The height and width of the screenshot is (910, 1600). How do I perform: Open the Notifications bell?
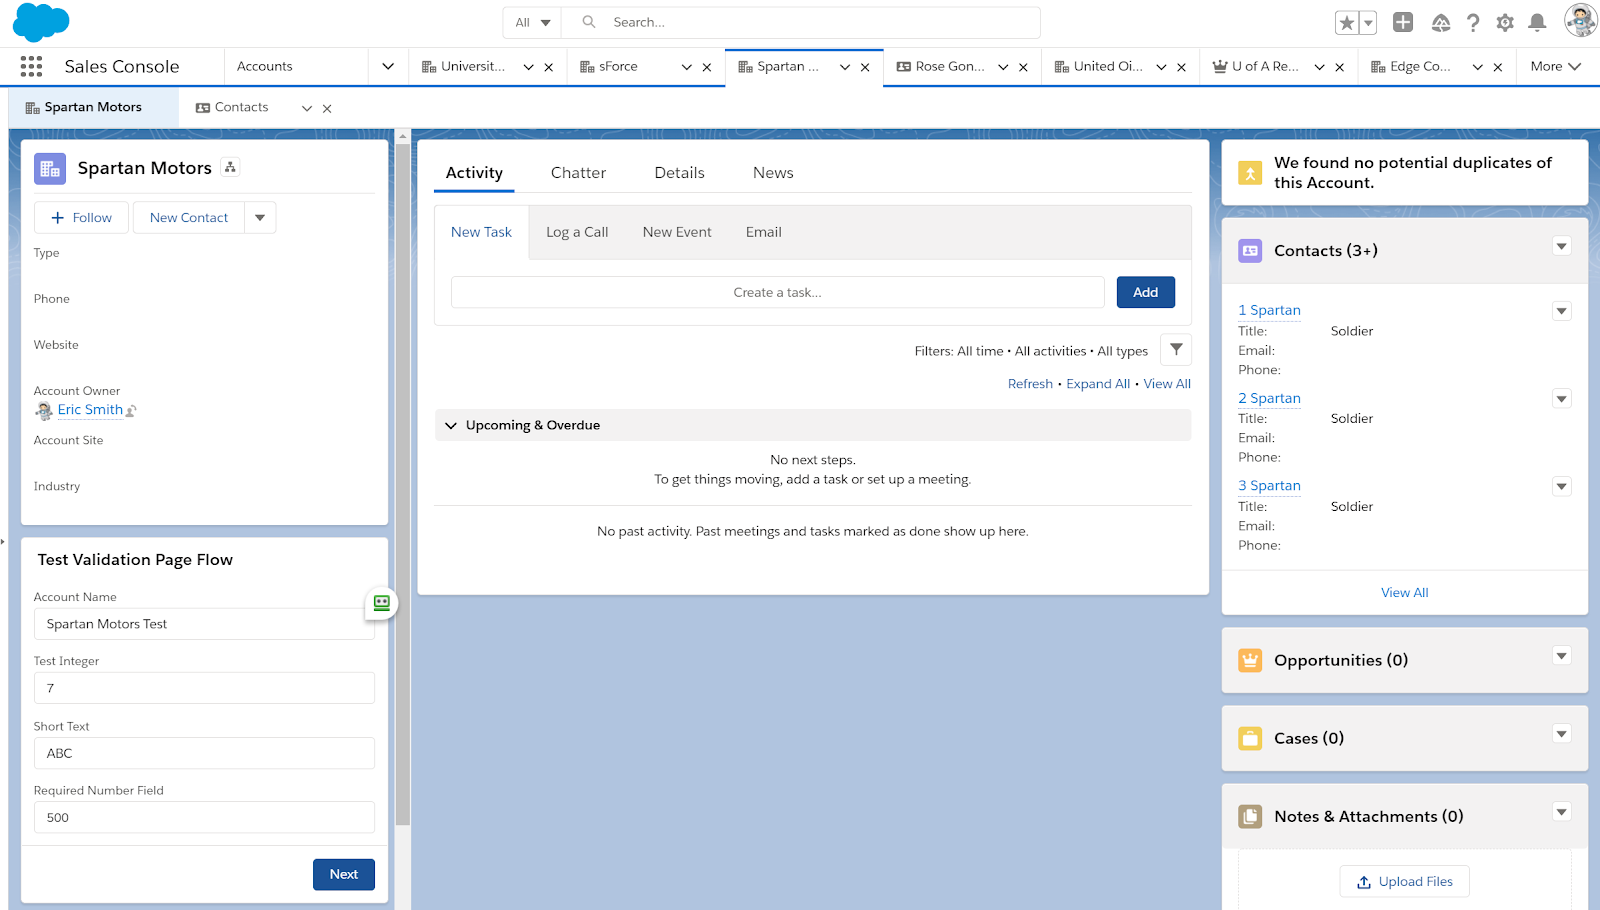[x=1538, y=22]
